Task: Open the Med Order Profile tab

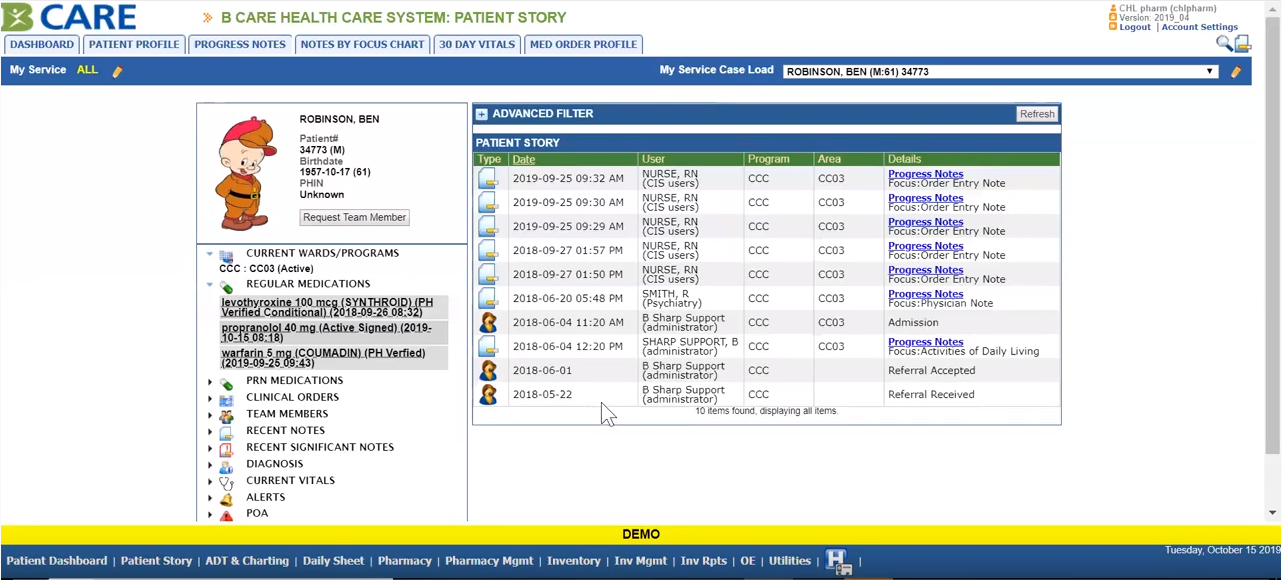Action: pos(583,45)
